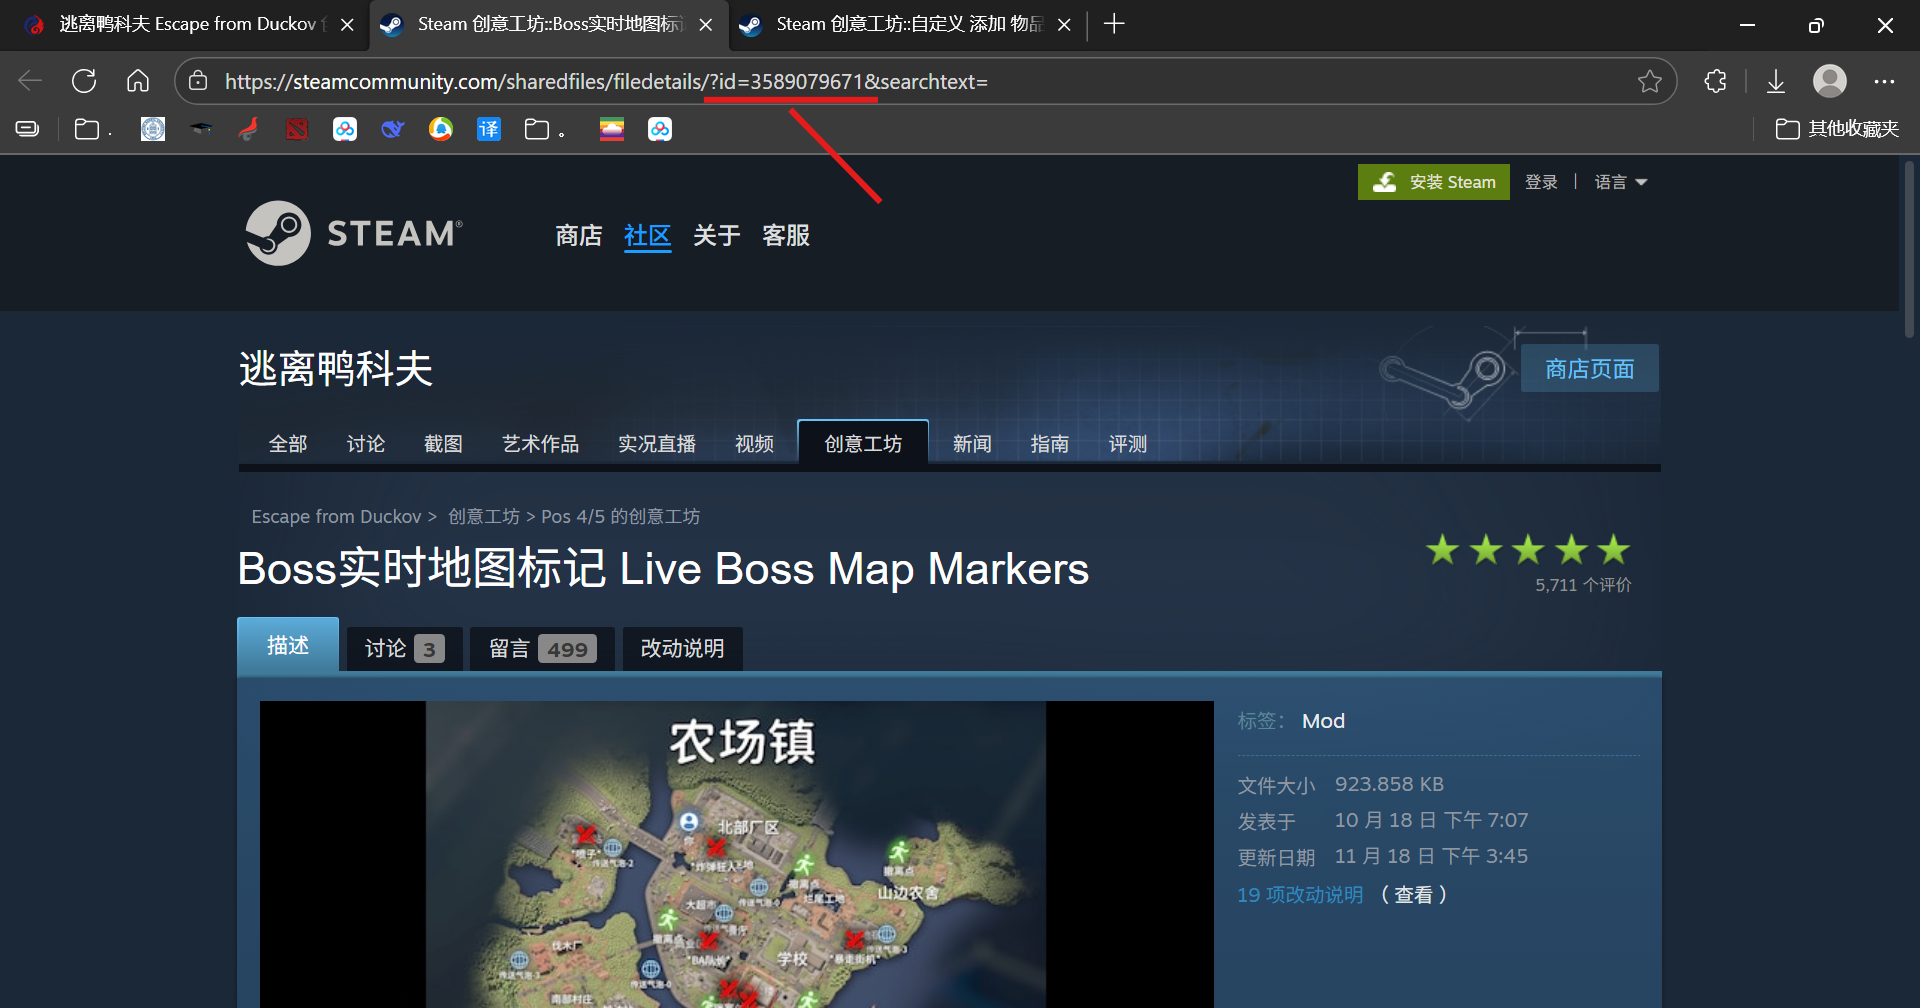Bookmark page with star icon
The image size is (1920, 1008).
click(x=1649, y=81)
